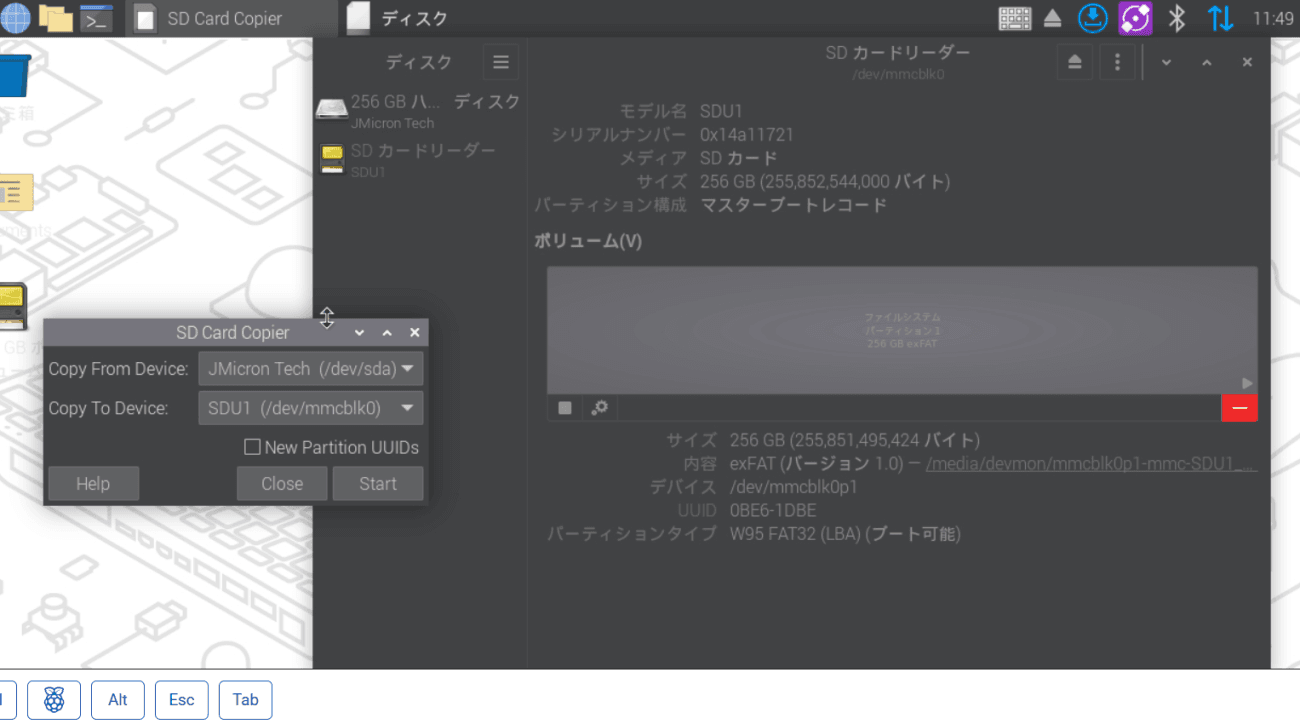Expand the Copy From Device dropdown
Image resolution: width=1300 pixels, height=724 pixels.
coord(311,369)
